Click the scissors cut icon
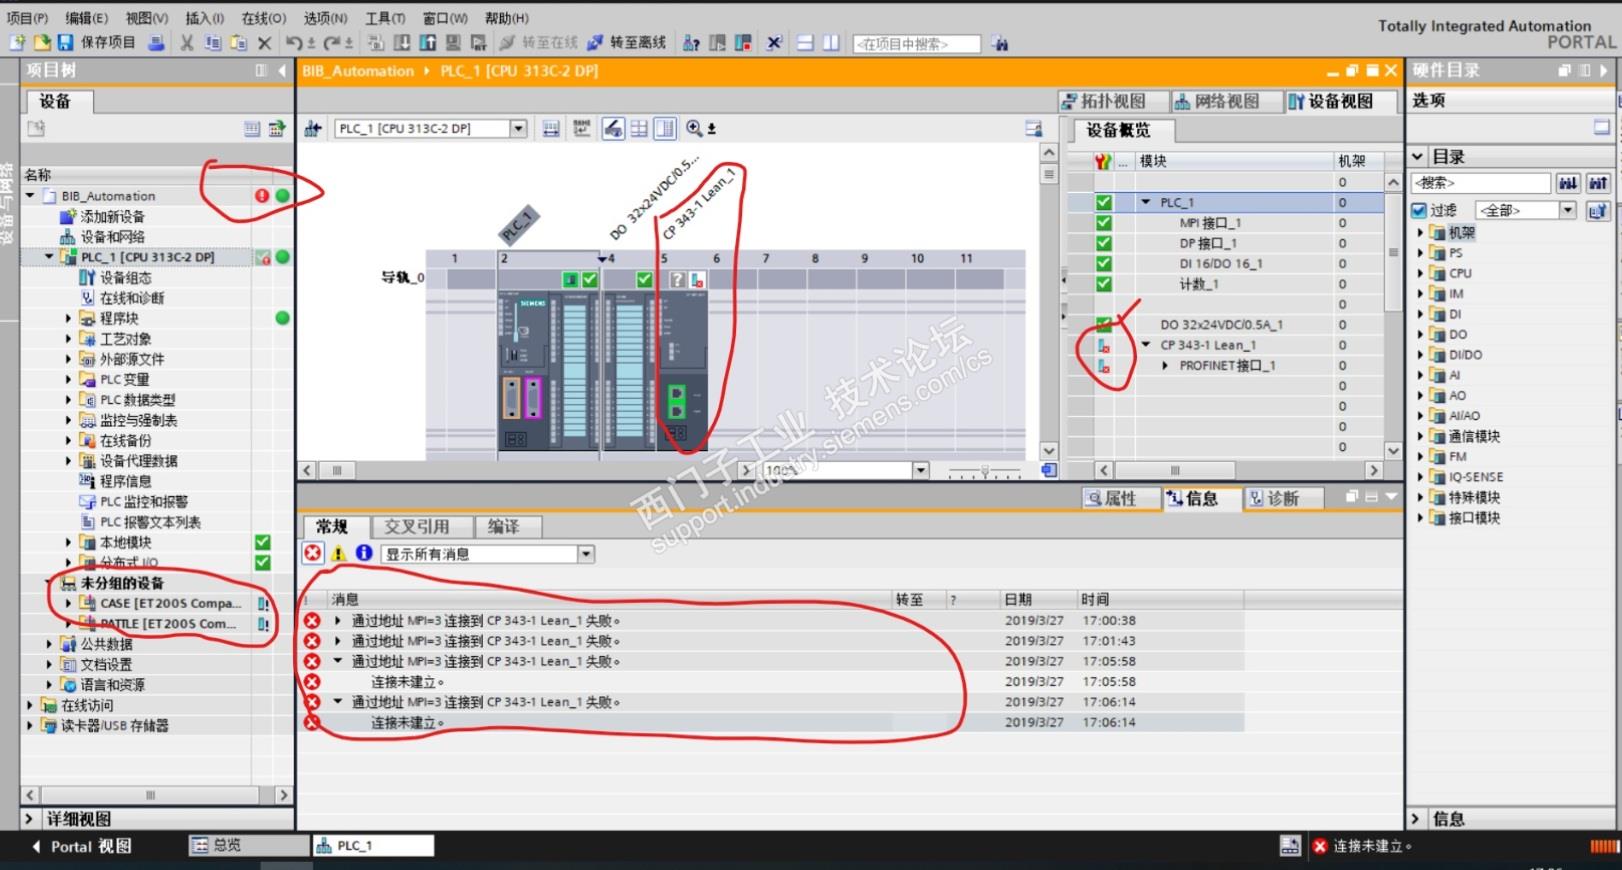This screenshot has width=1622, height=870. coord(187,43)
